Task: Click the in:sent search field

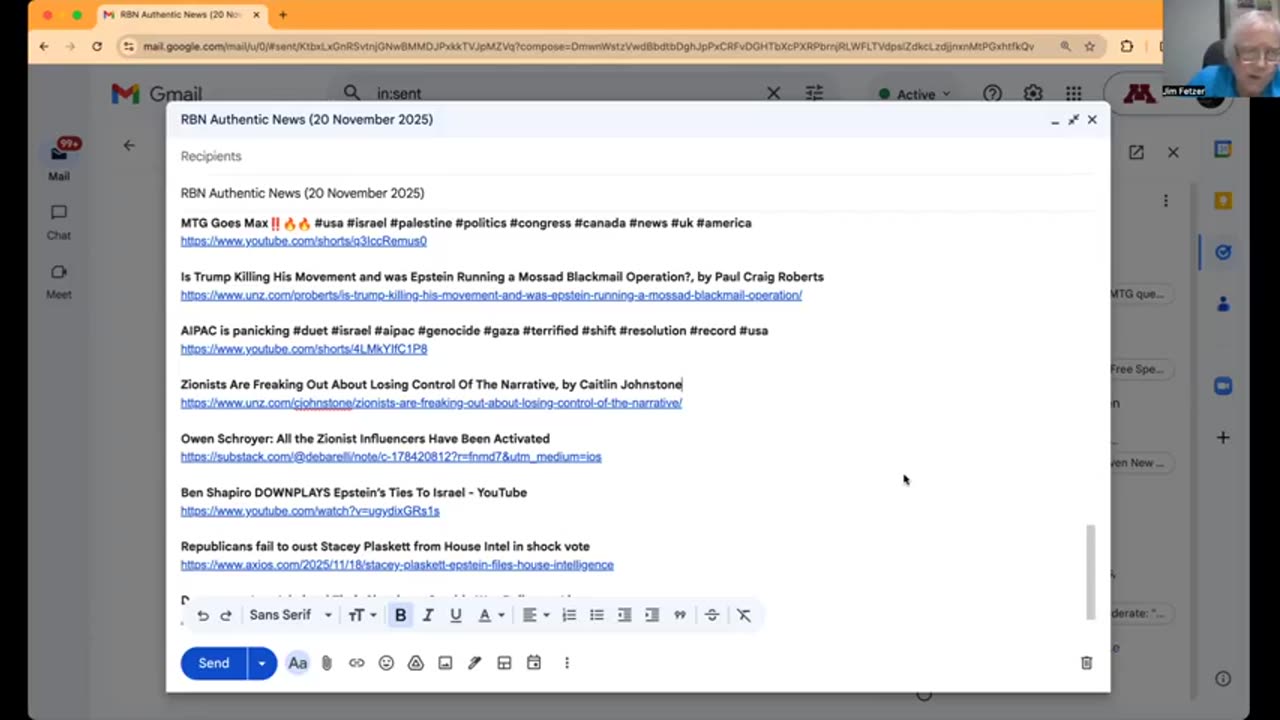Action: (x=560, y=93)
